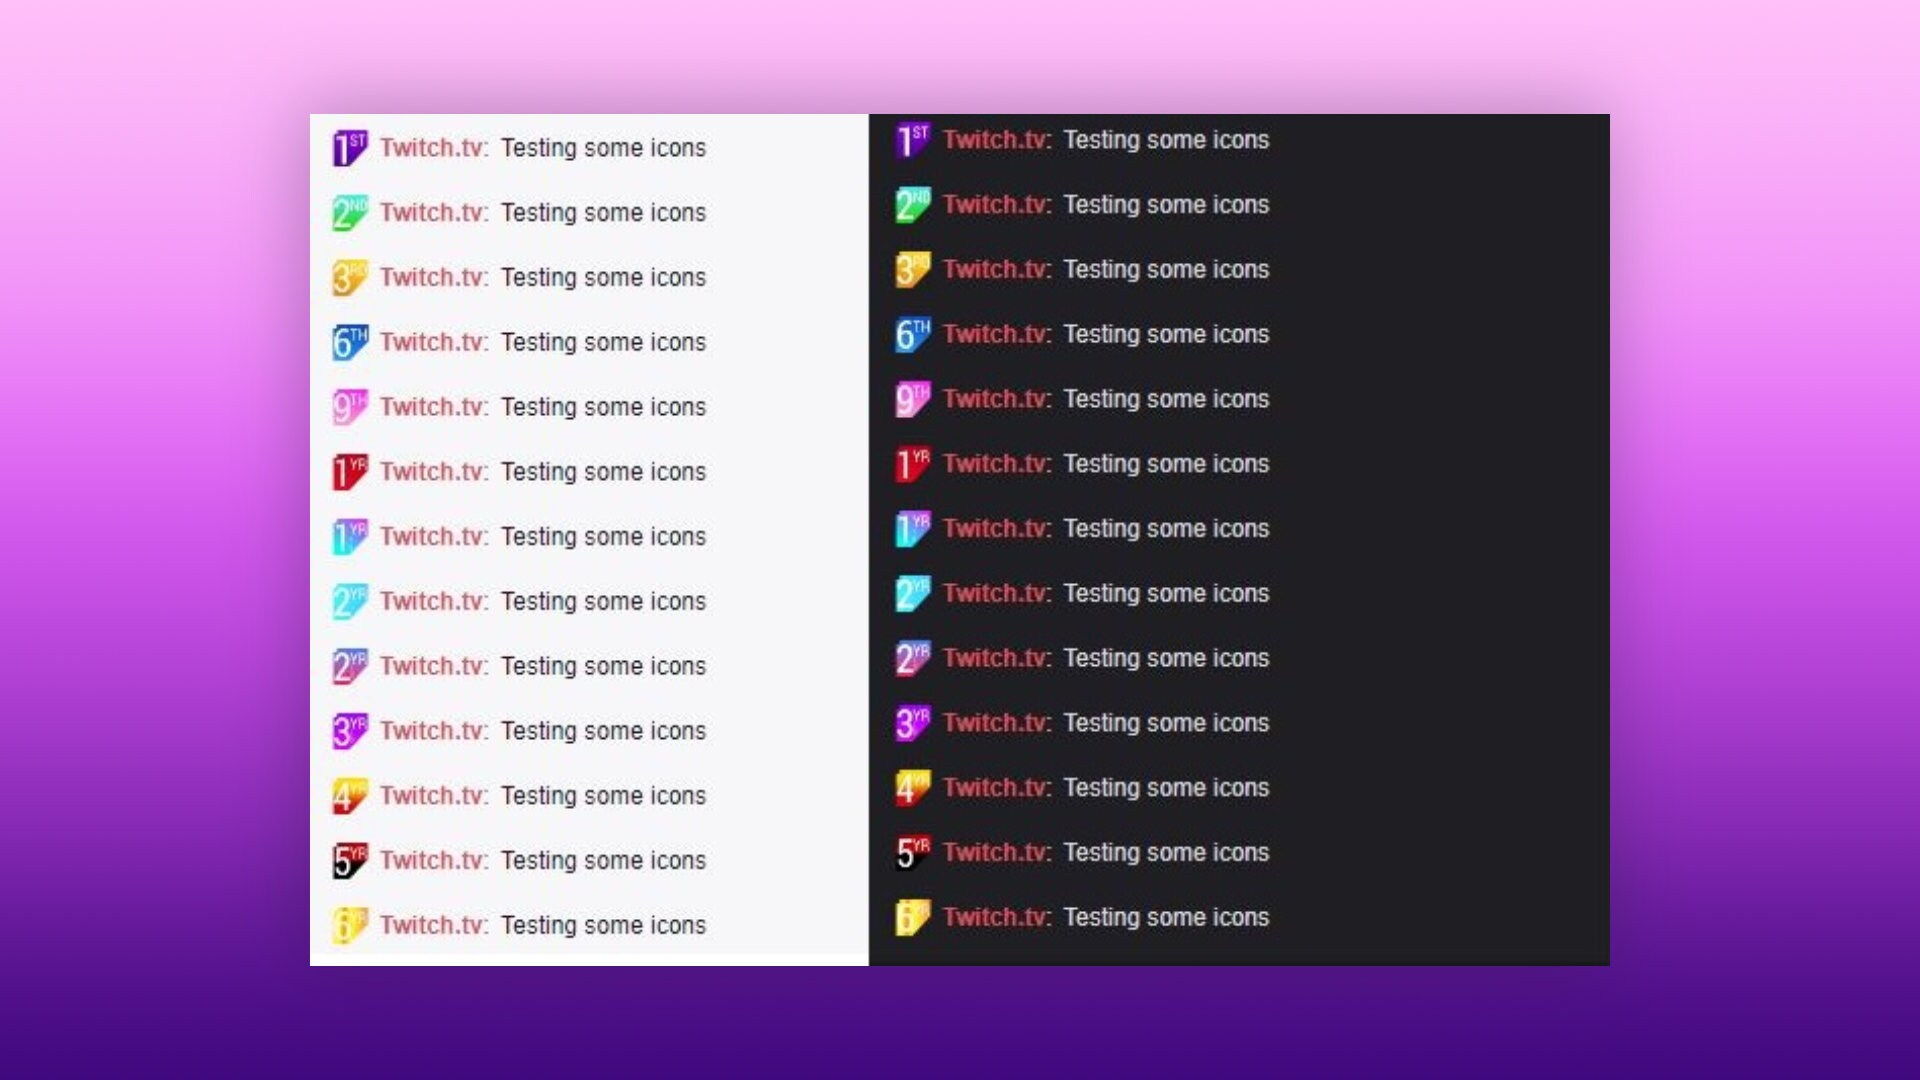This screenshot has width=1920, height=1080.
Task: Select the purple 1ST badge on light theme
Action: tap(350, 147)
